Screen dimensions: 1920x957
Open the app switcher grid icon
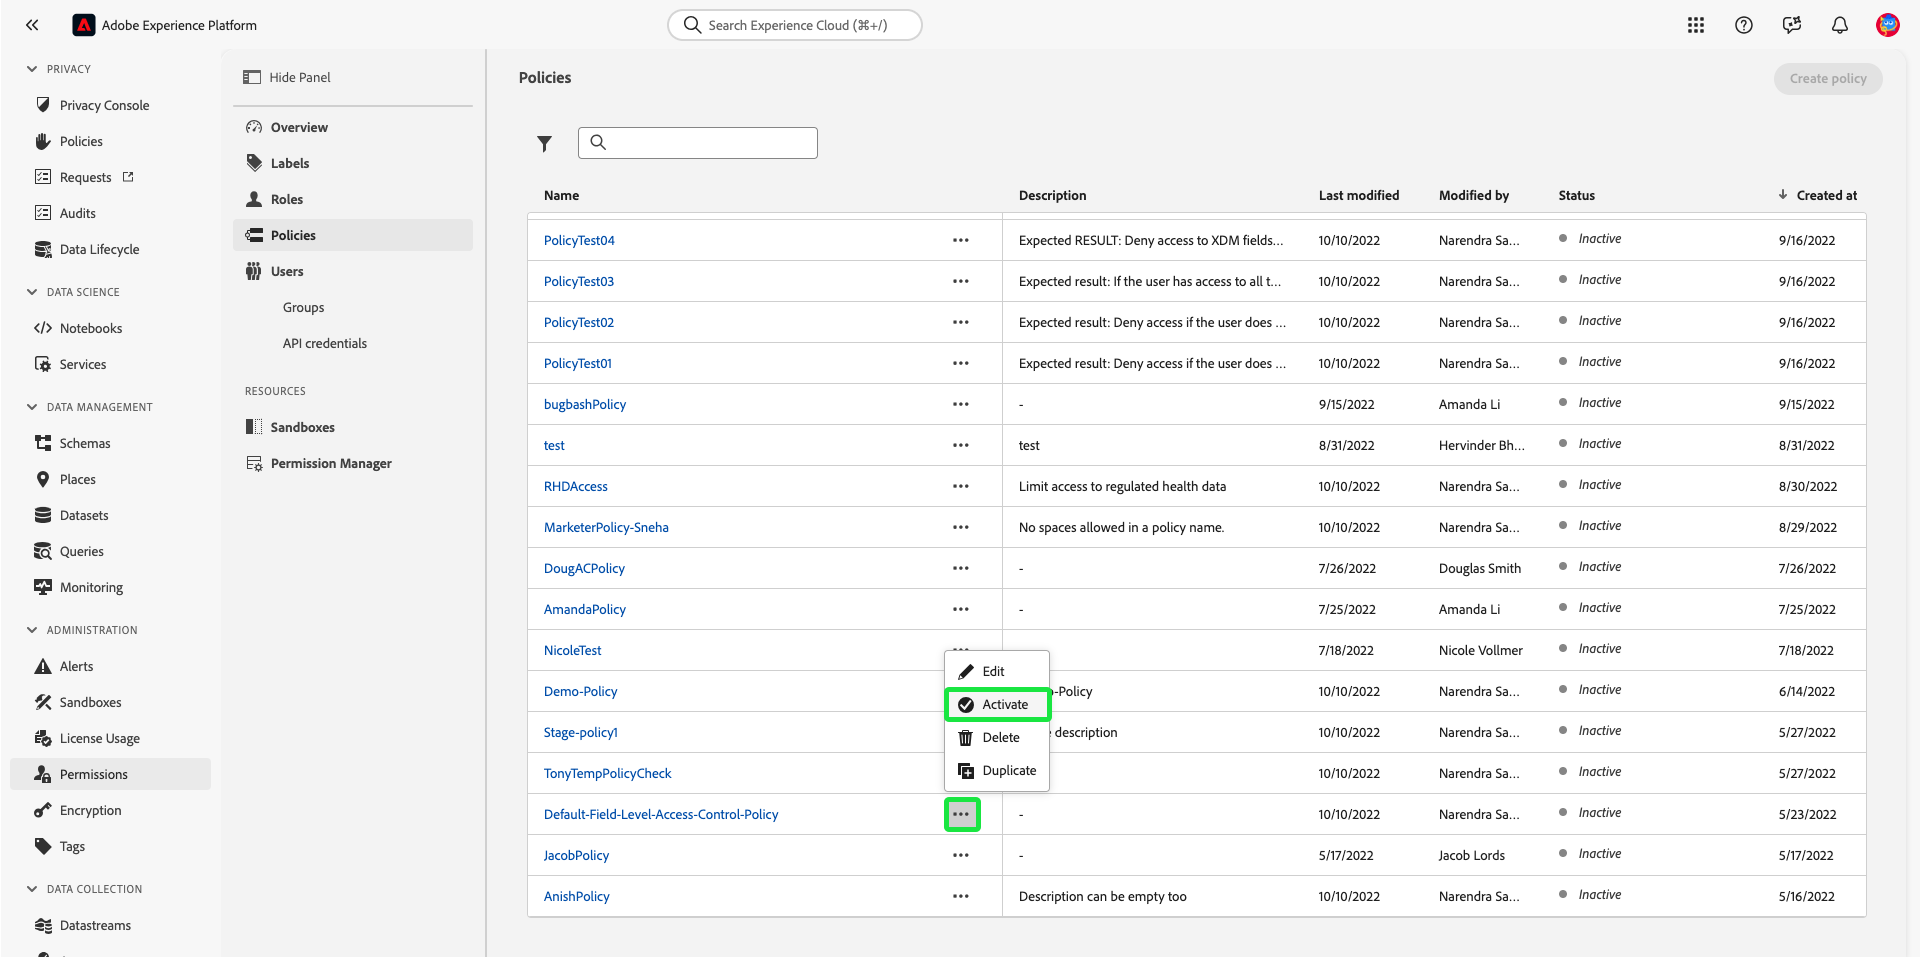pos(1696,25)
